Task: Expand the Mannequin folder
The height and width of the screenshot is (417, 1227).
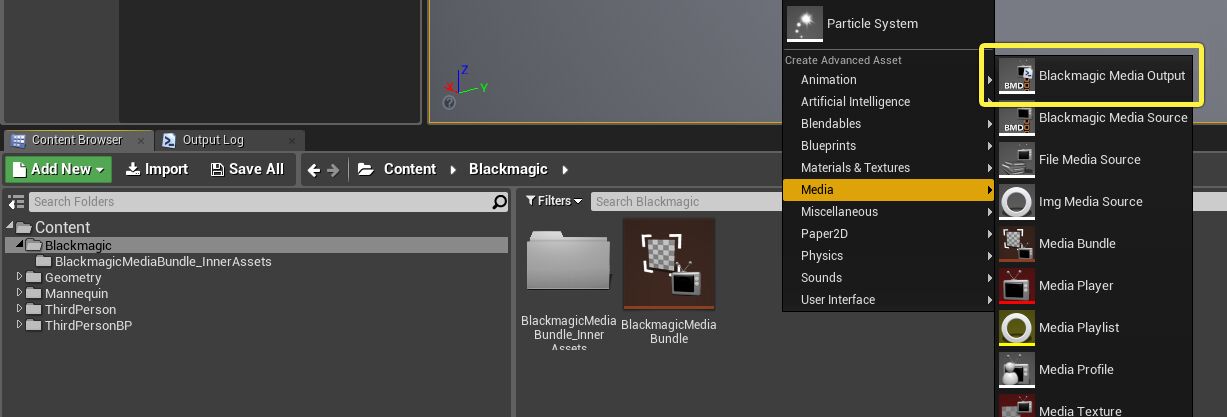Action: tap(20, 293)
